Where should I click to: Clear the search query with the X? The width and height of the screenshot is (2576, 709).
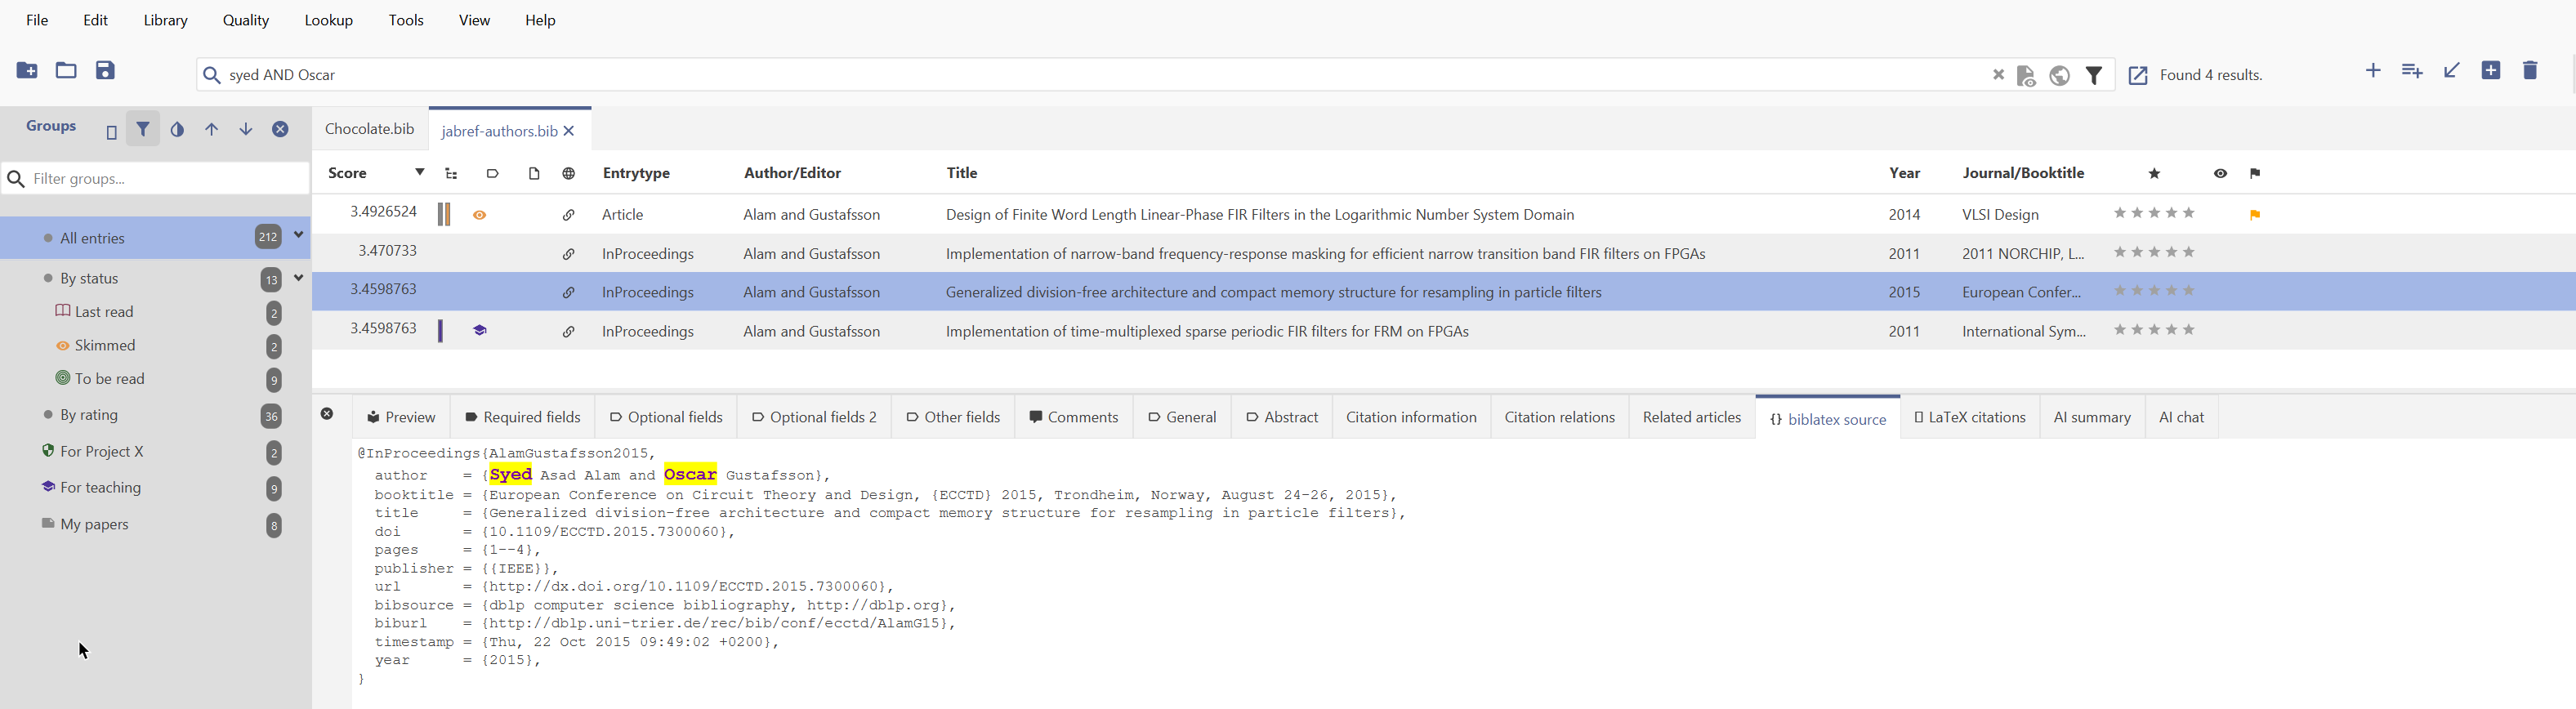point(1998,75)
